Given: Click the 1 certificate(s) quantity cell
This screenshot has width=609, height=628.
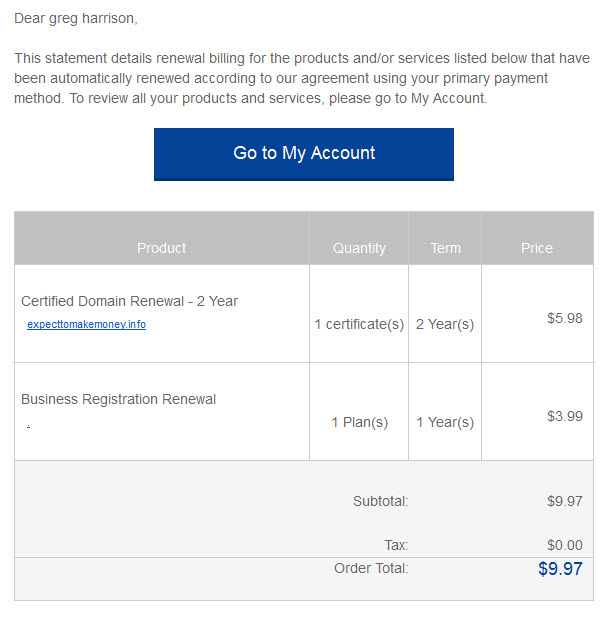Looking at the screenshot, I should pyautogui.click(x=359, y=324).
